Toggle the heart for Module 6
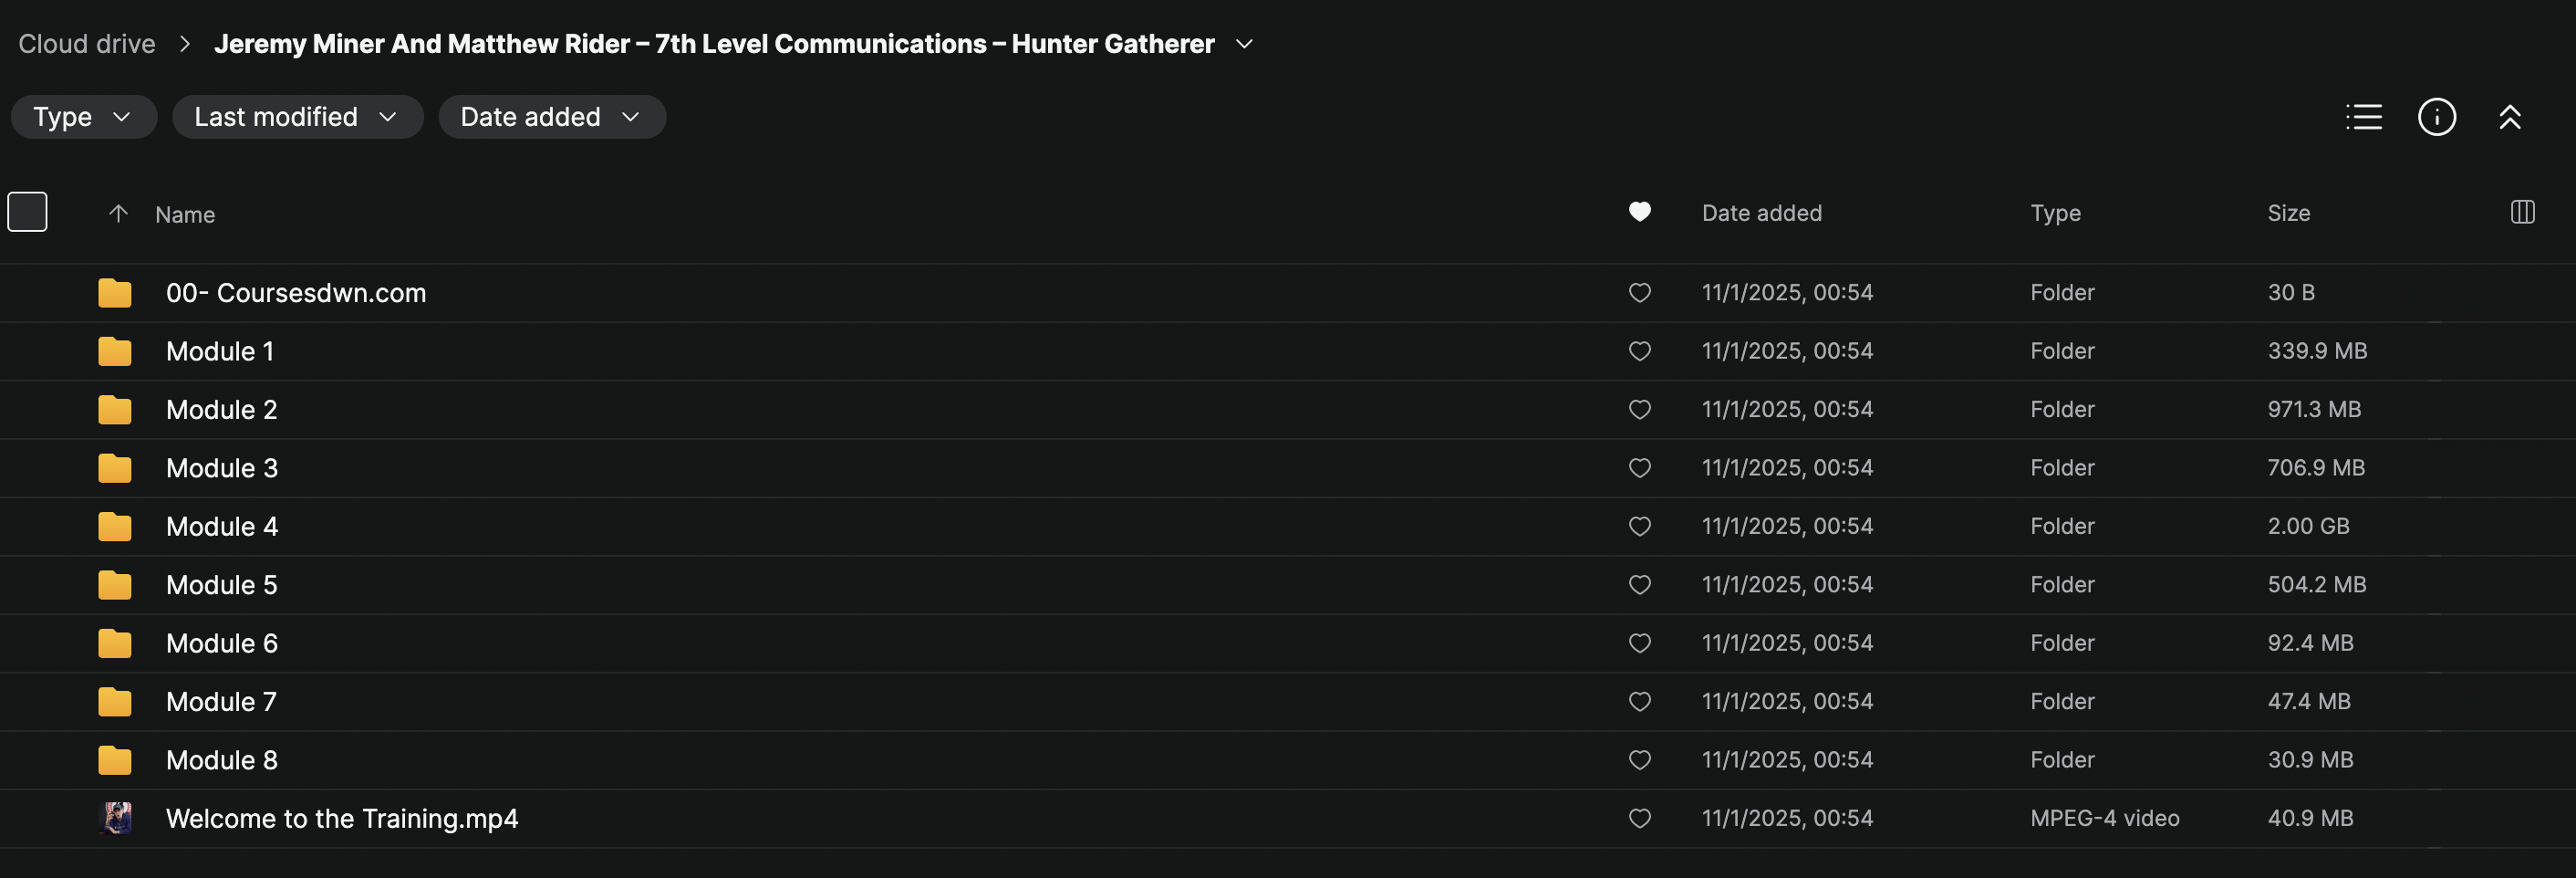 (x=1639, y=643)
